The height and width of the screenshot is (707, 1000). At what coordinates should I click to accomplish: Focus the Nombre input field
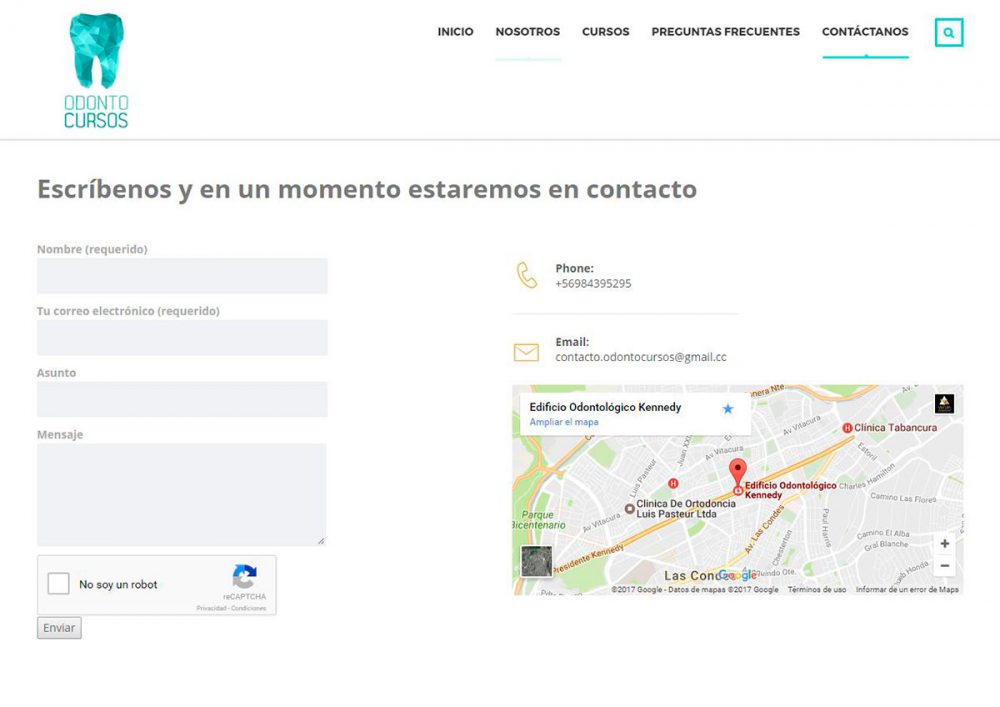(182, 276)
